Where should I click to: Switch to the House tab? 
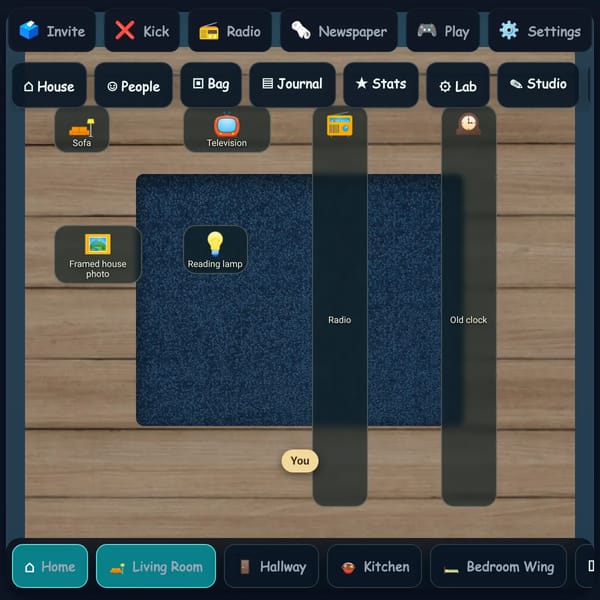[x=49, y=85]
